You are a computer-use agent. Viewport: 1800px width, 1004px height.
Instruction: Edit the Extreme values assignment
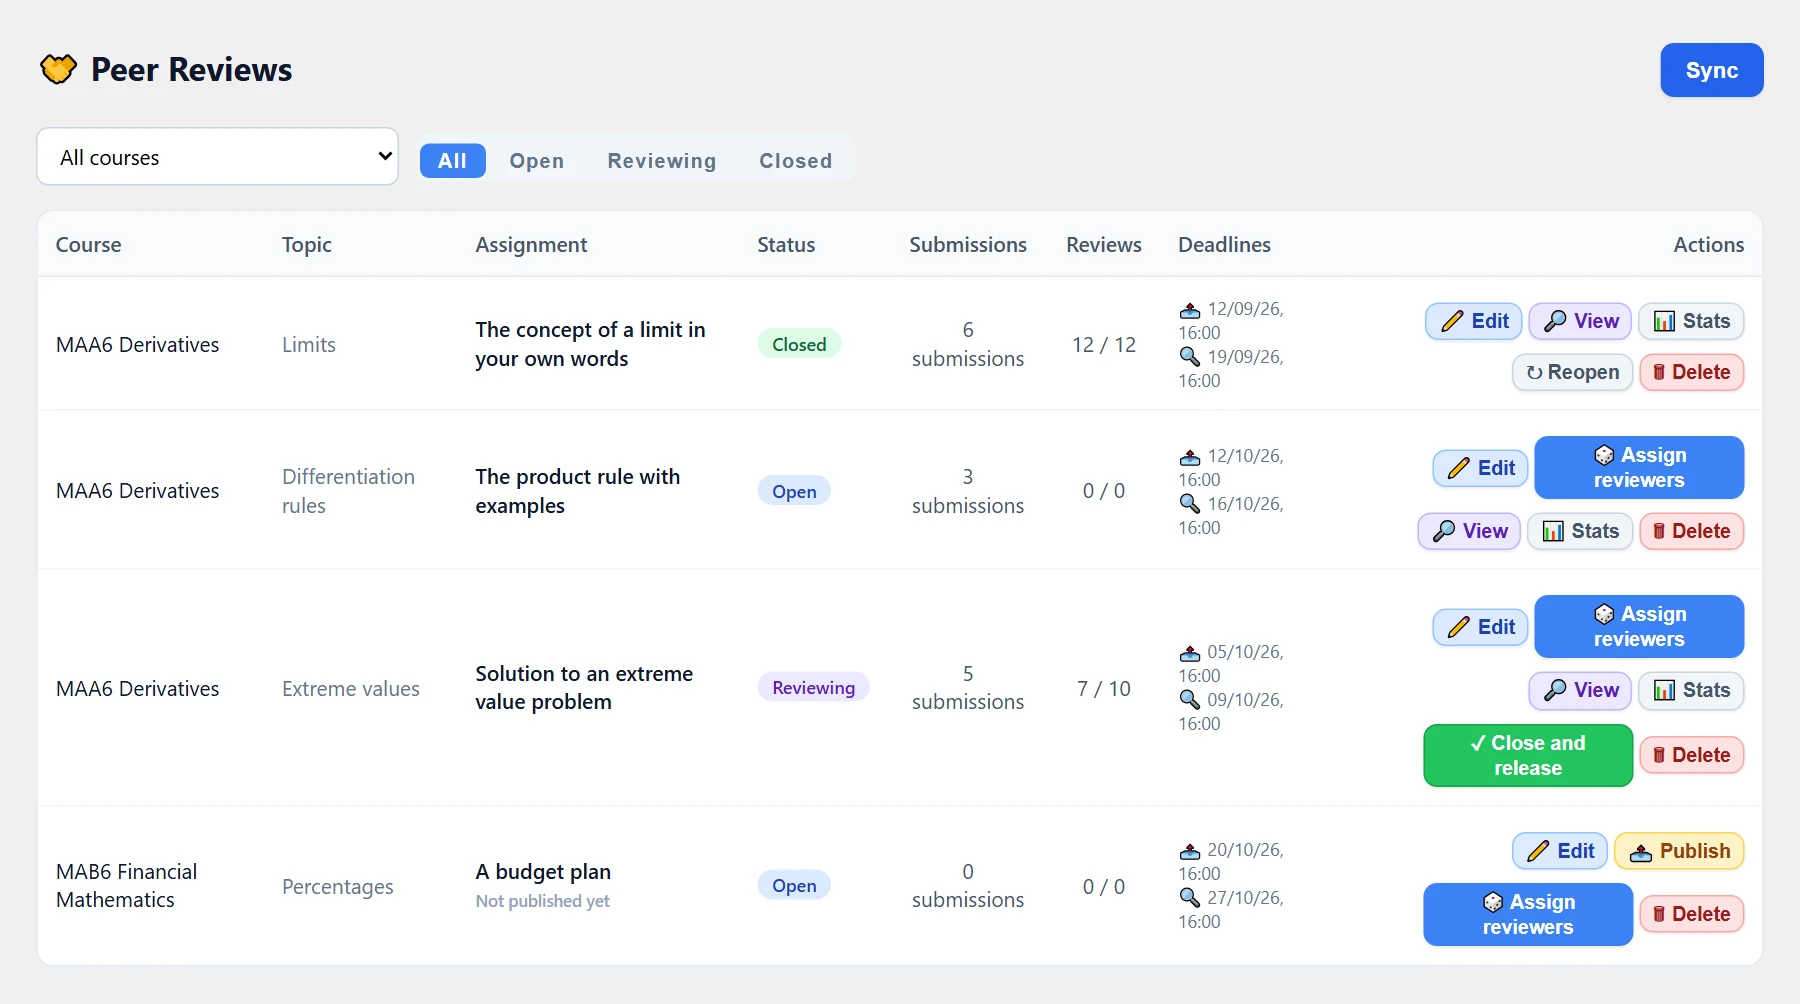tap(1480, 627)
